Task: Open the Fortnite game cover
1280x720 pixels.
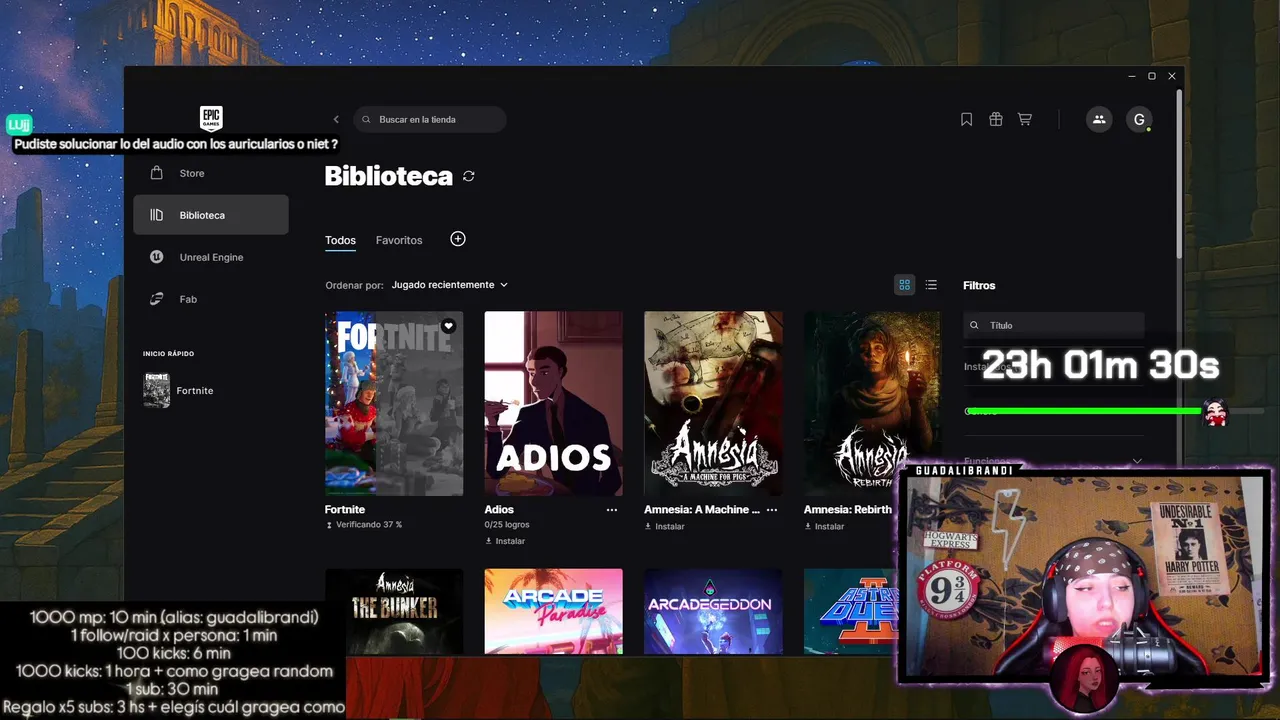Action: coord(394,403)
